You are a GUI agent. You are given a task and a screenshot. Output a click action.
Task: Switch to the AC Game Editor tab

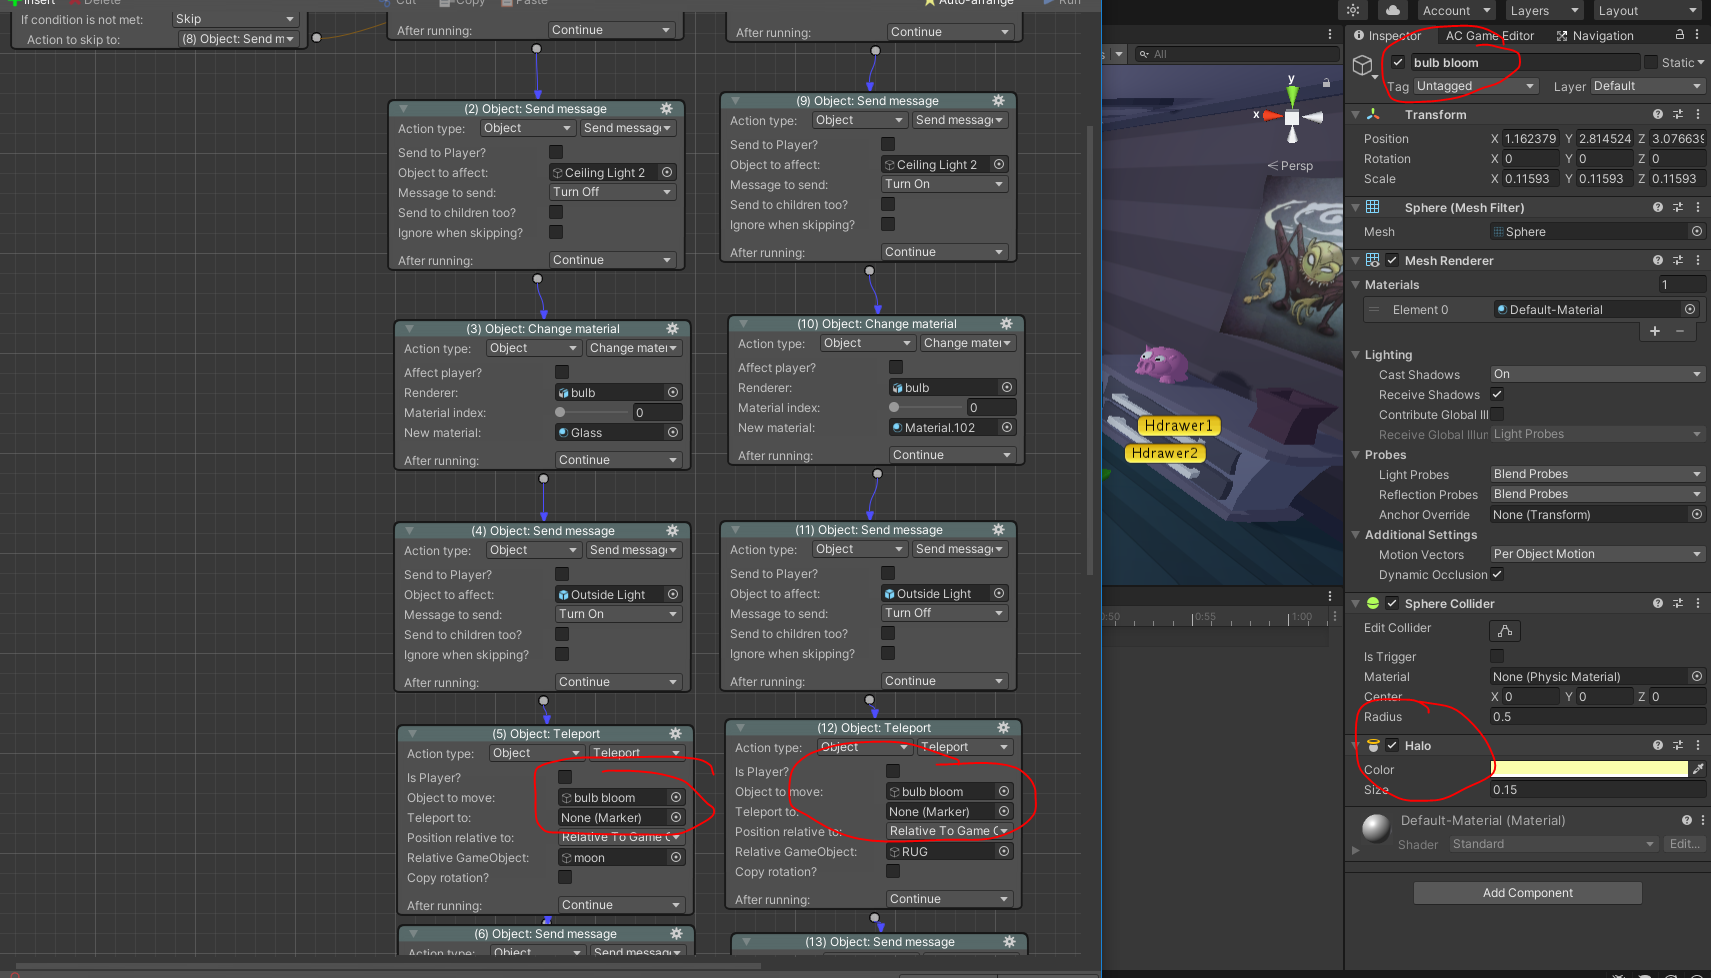tap(1489, 36)
